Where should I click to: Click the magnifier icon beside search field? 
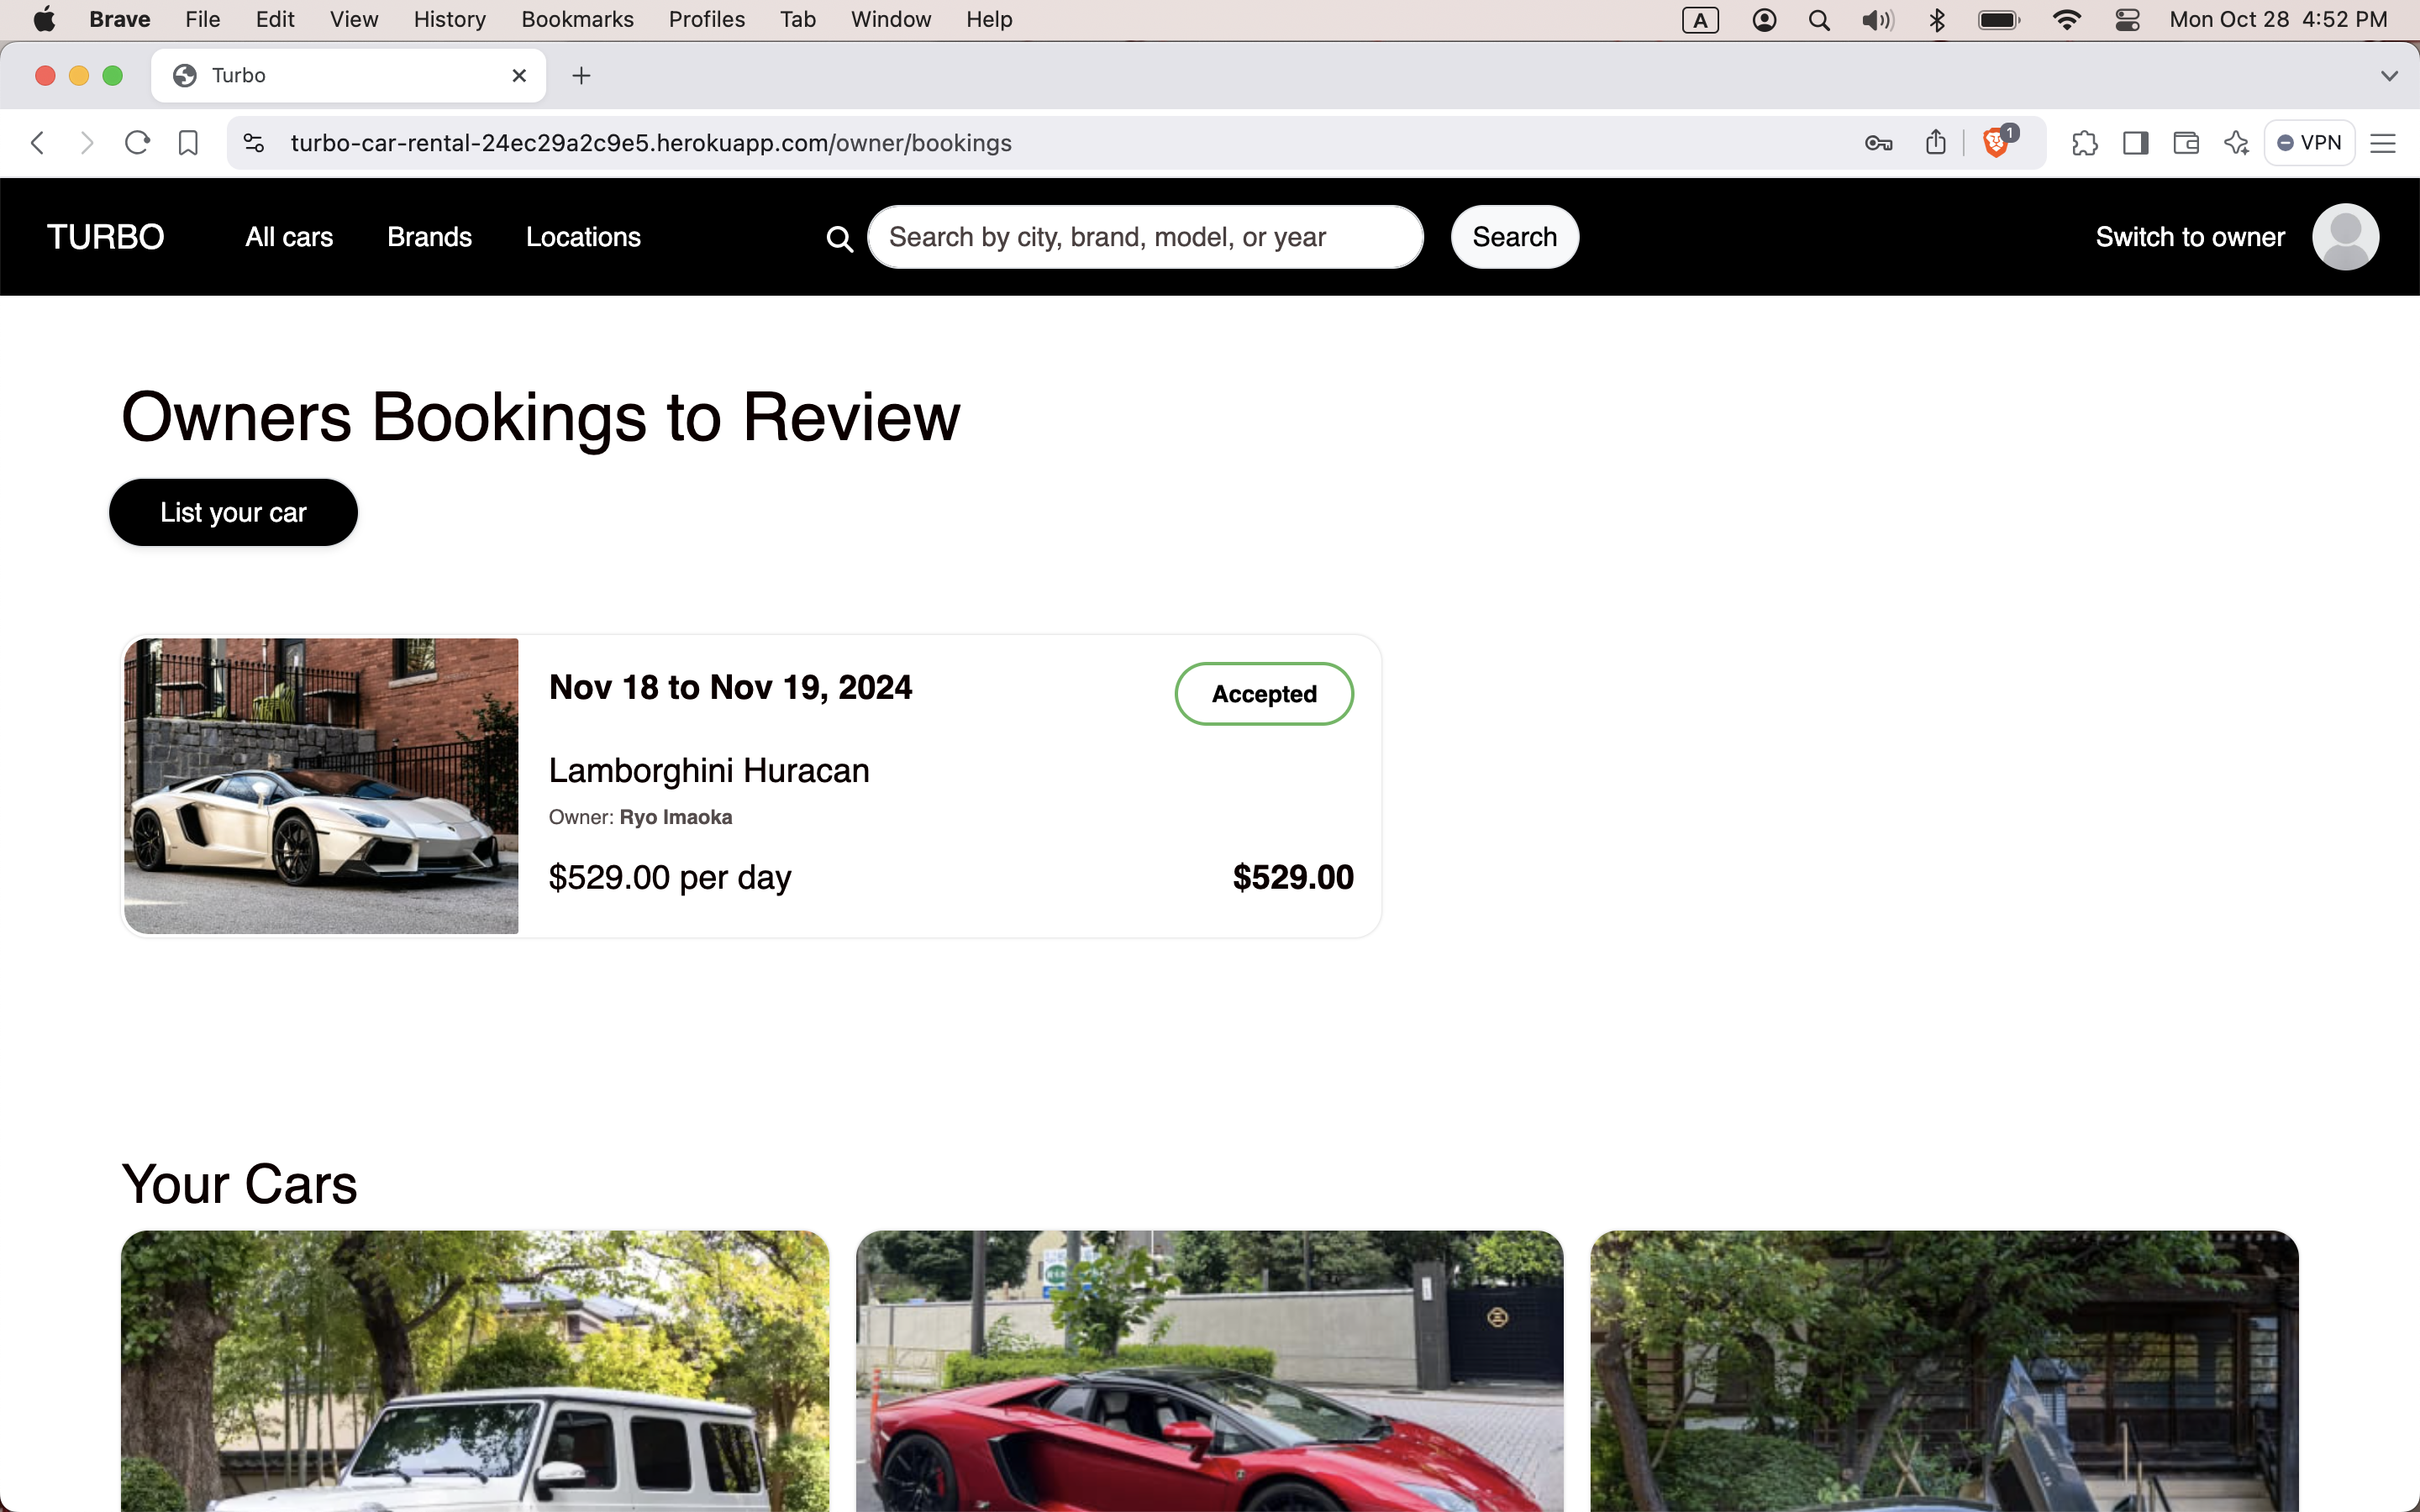click(840, 238)
